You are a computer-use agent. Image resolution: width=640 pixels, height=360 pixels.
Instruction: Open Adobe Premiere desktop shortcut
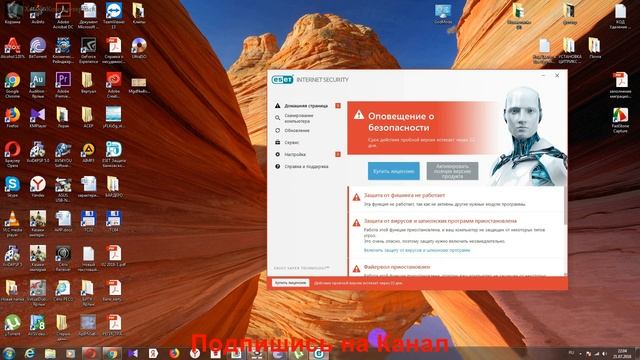63,85
